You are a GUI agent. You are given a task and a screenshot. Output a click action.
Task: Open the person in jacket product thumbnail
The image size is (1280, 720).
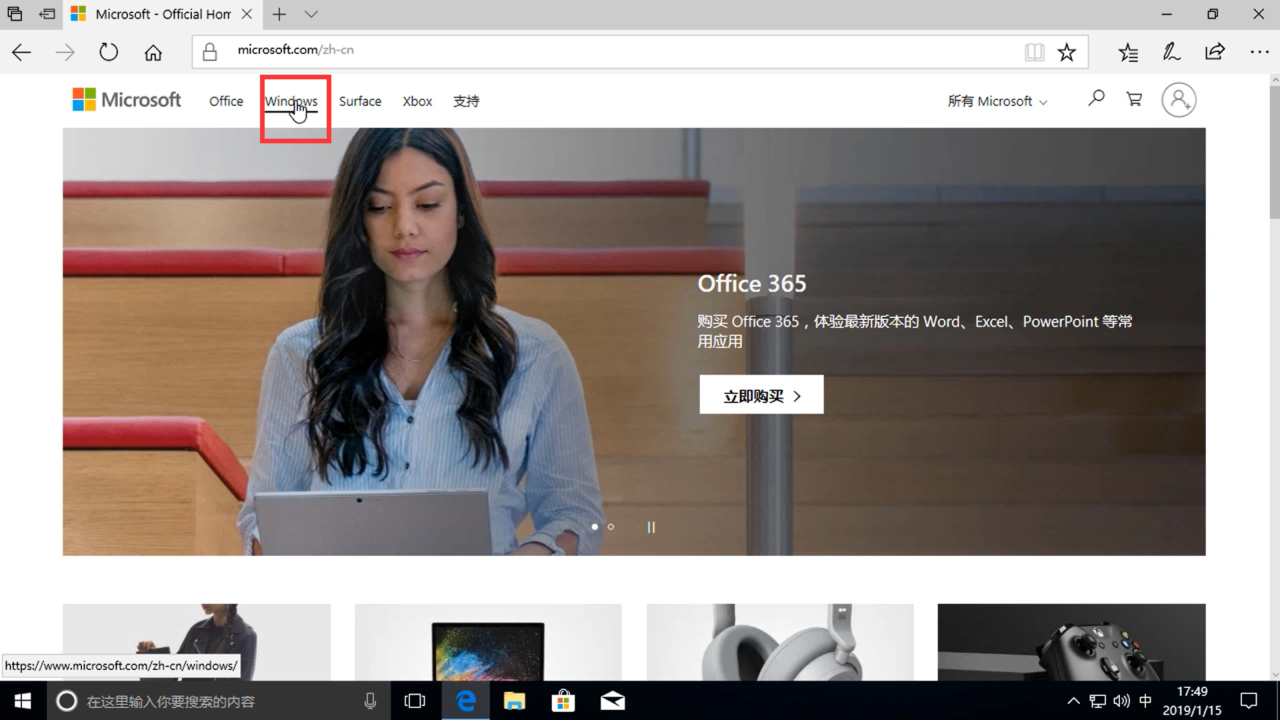(197, 642)
